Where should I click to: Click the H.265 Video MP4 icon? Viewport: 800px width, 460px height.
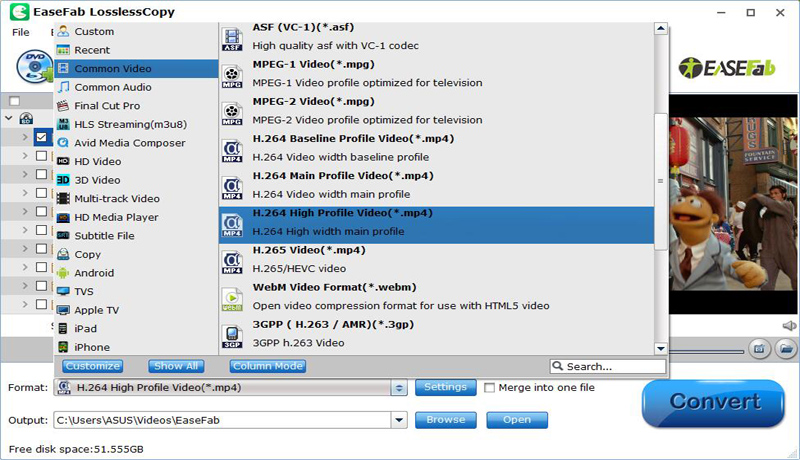(x=232, y=263)
